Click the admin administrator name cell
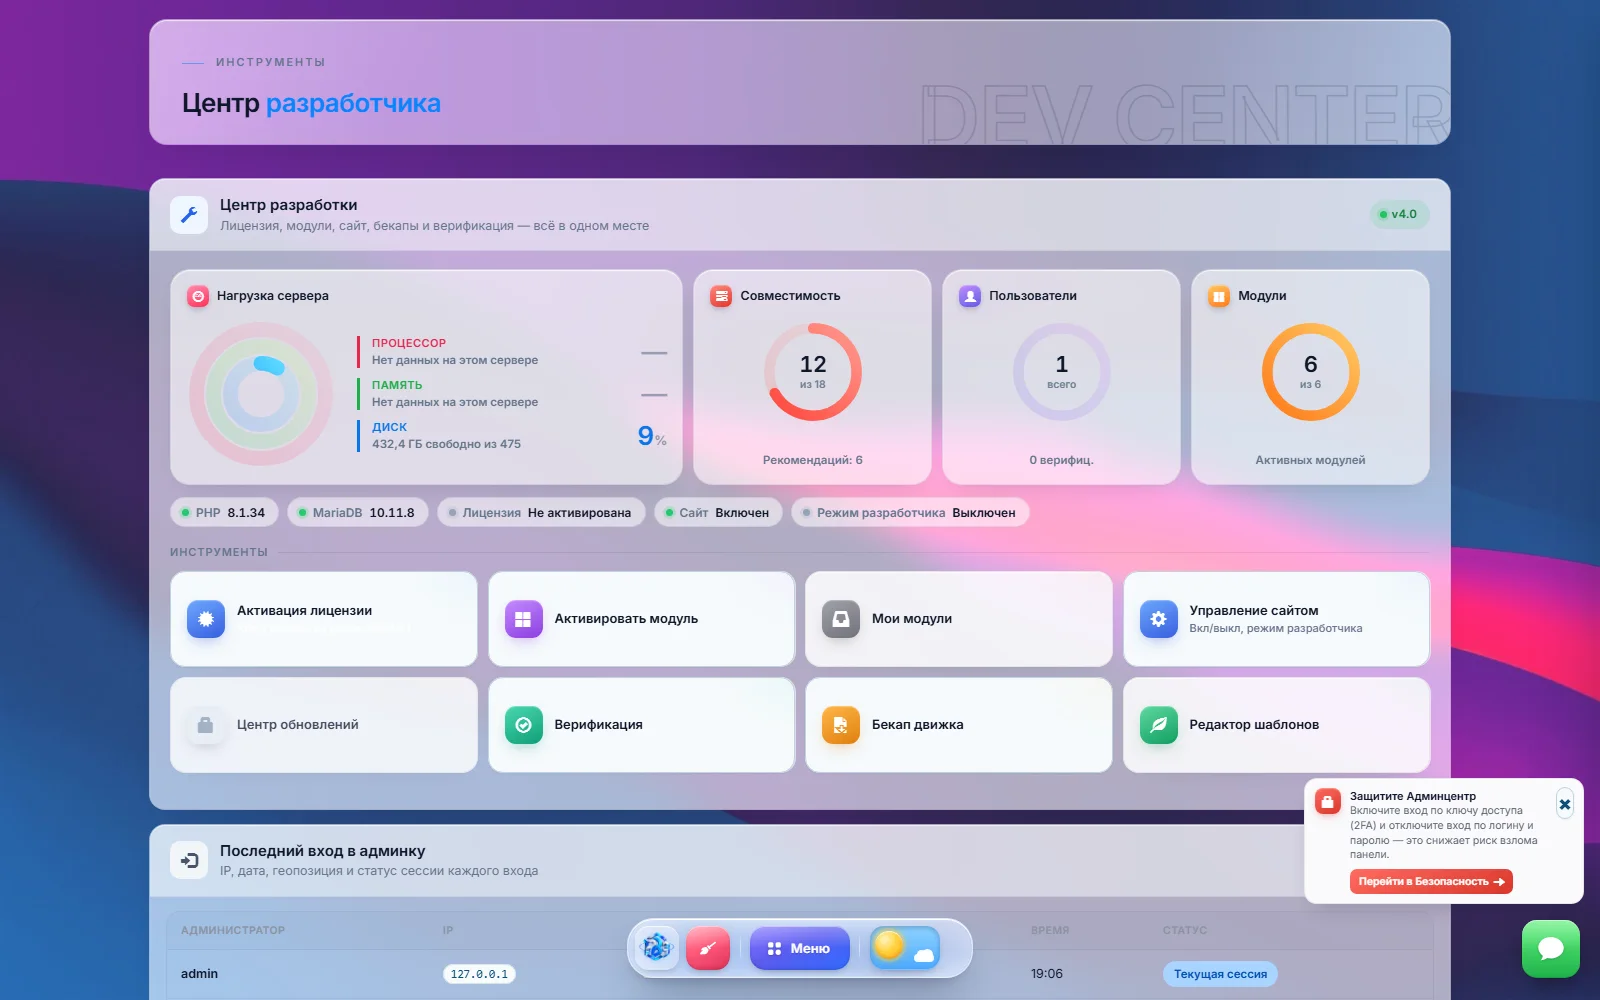 point(199,974)
